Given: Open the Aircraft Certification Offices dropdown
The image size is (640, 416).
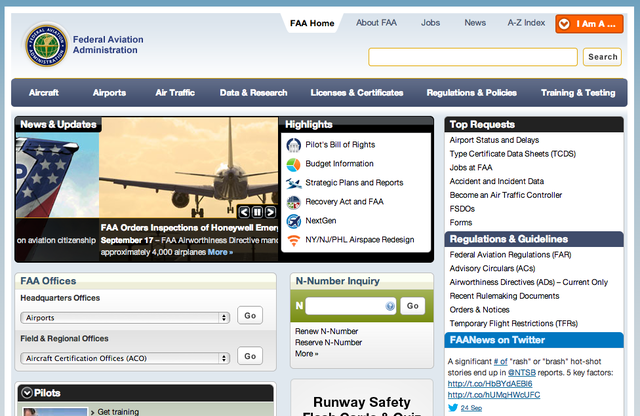Looking at the screenshot, I should tap(125, 358).
